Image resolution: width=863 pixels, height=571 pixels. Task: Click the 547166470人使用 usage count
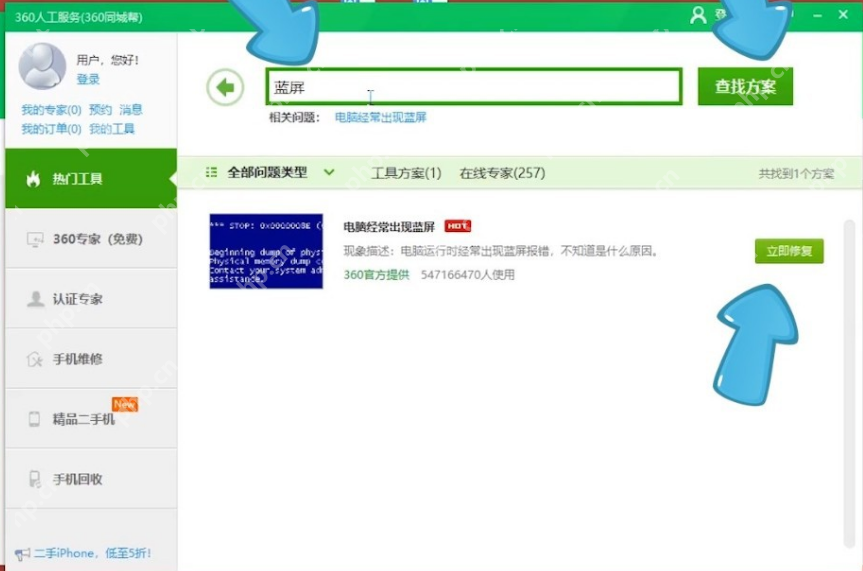468,275
